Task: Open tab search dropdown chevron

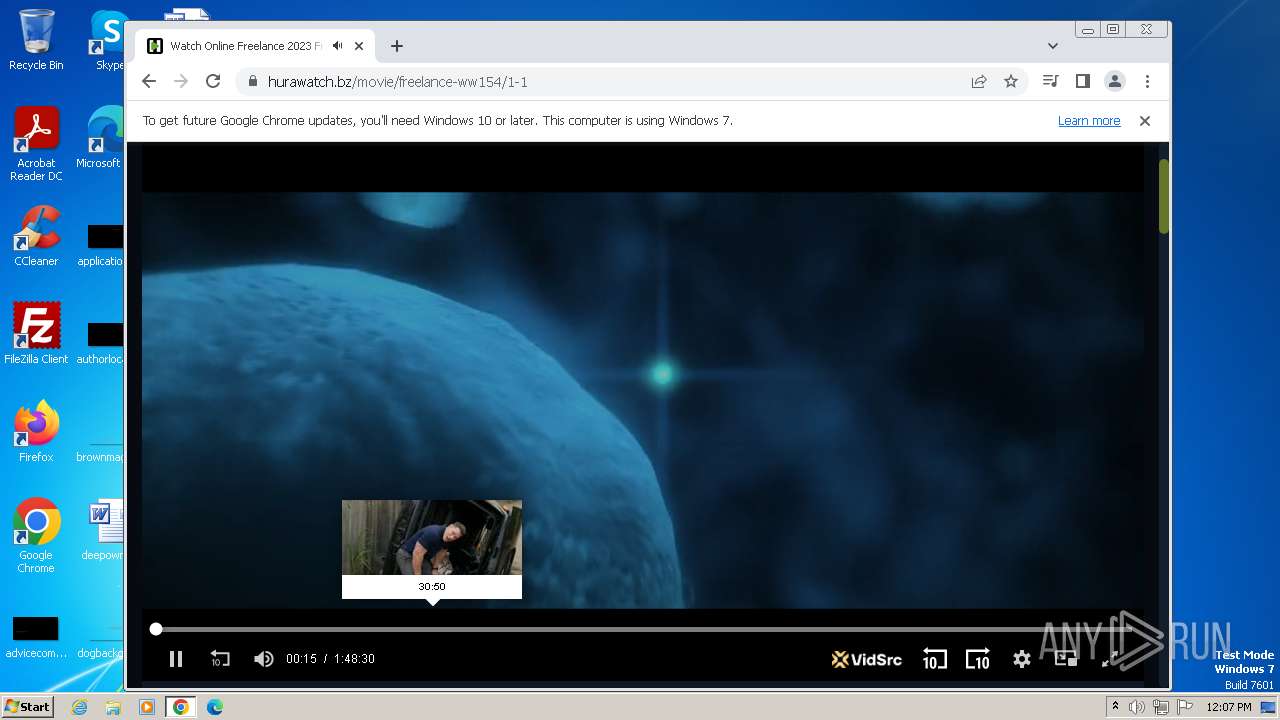Action: (1053, 46)
